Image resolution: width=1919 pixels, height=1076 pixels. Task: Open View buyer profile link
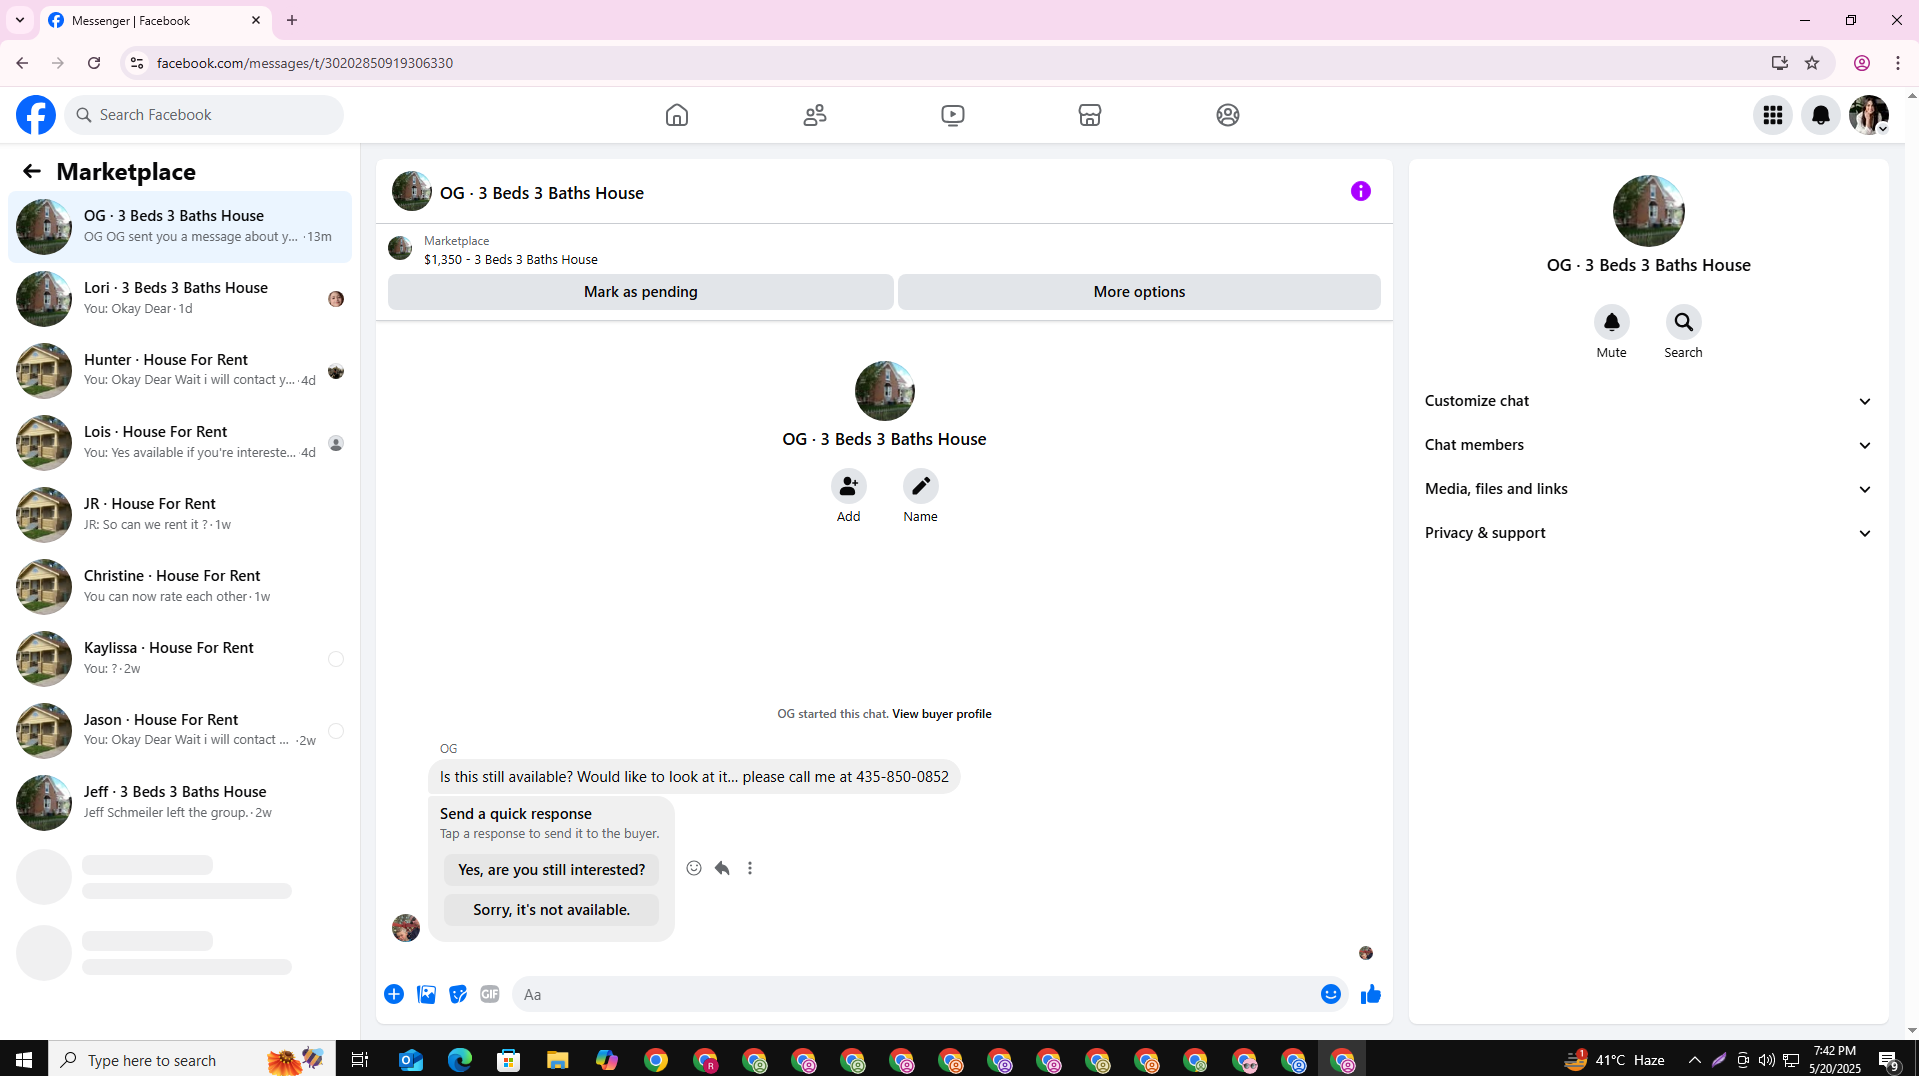(x=941, y=714)
